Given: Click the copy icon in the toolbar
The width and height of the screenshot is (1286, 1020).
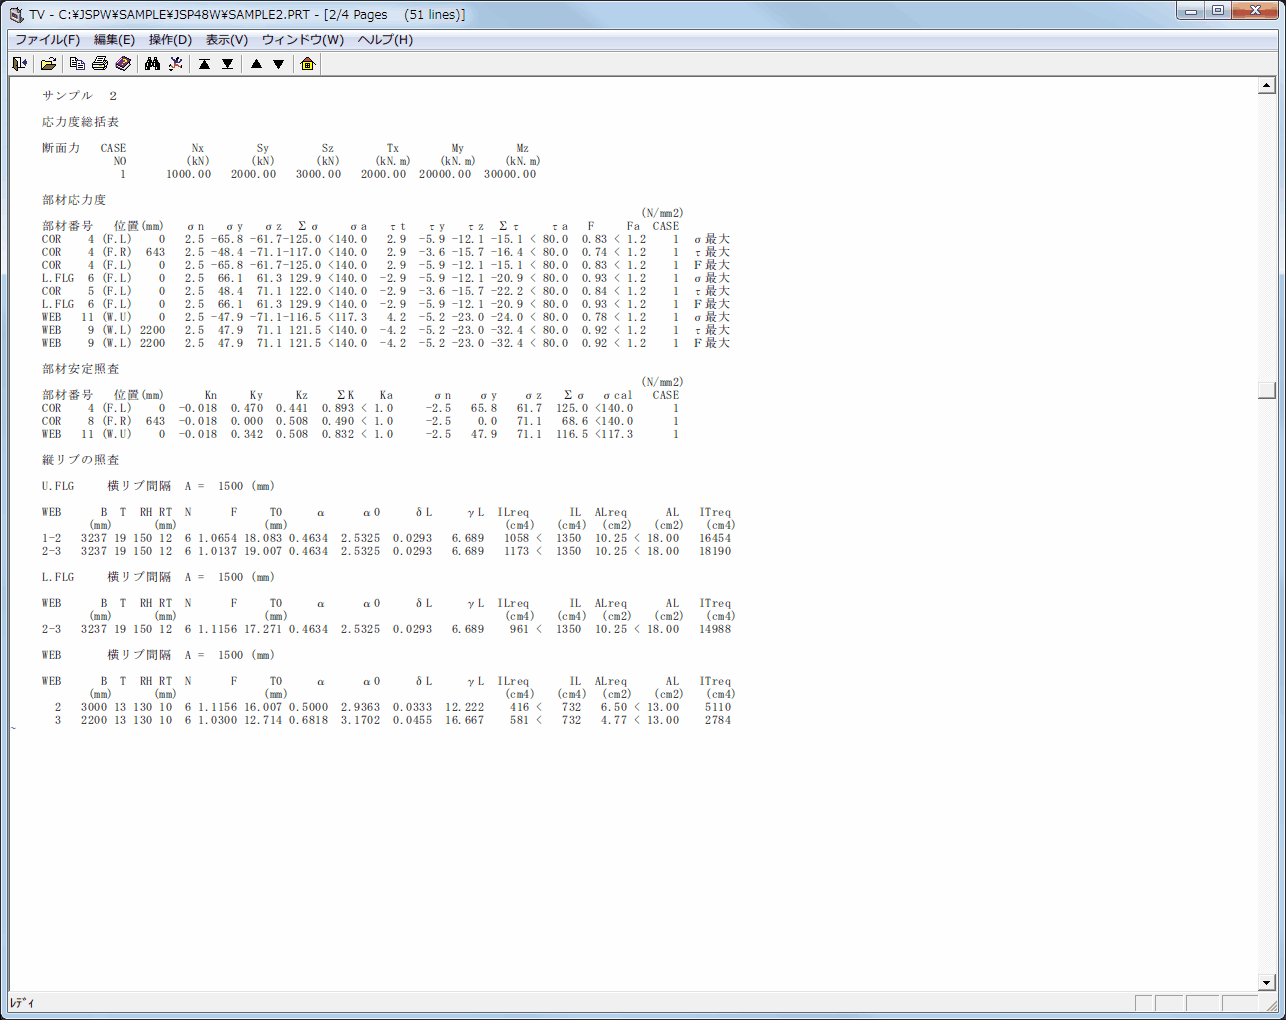Looking at the screenshot, I should coord(77,64).
